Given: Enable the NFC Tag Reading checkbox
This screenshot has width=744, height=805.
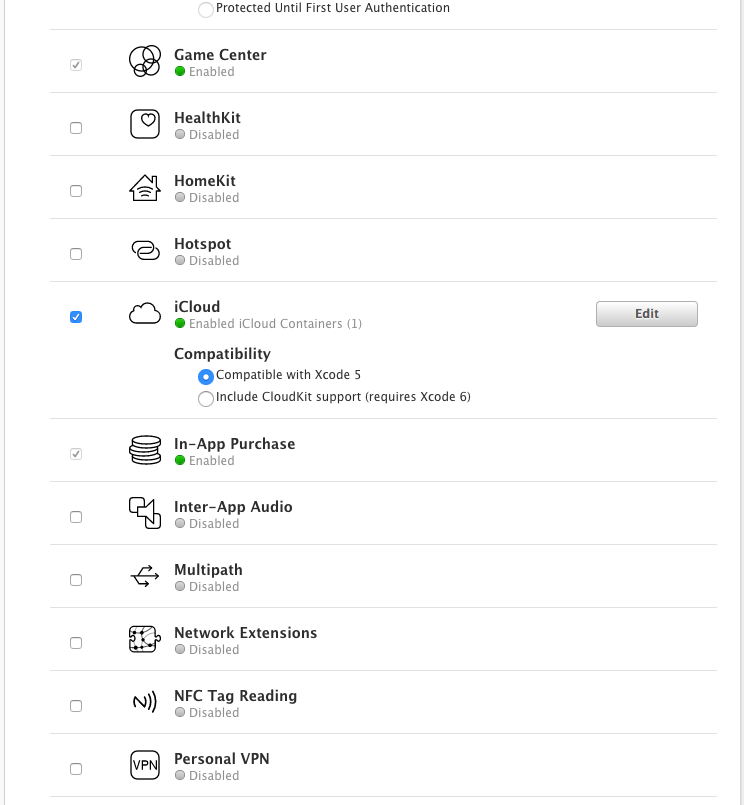Looking at the screenshot, I should point(76,706).
